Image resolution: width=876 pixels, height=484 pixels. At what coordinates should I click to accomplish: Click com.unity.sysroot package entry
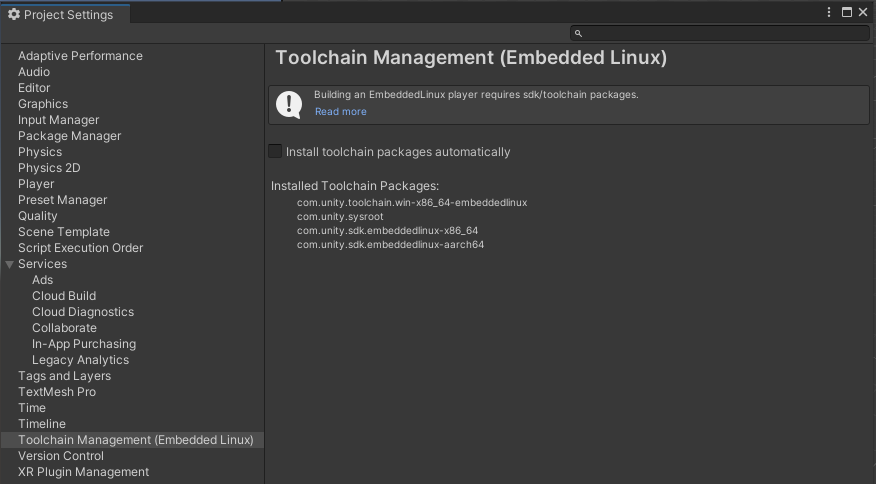click(x=340, y=217)
